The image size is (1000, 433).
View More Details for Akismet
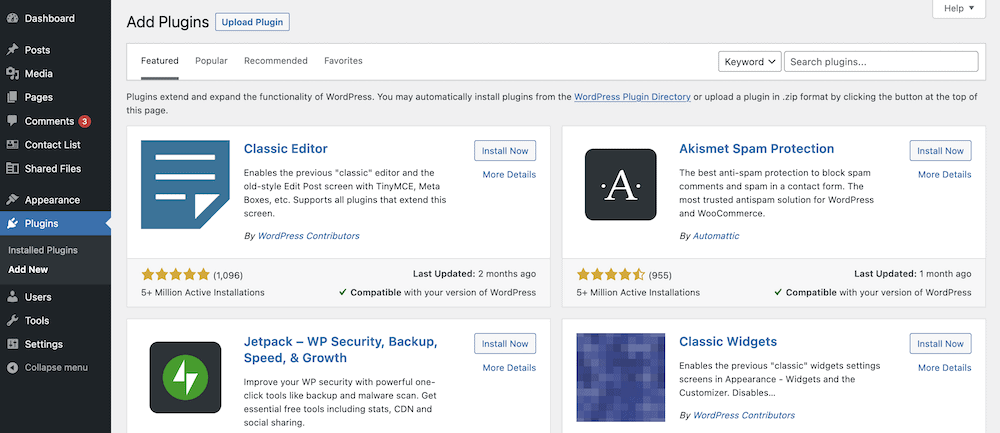pyautogui.click(x=945, y=175)
